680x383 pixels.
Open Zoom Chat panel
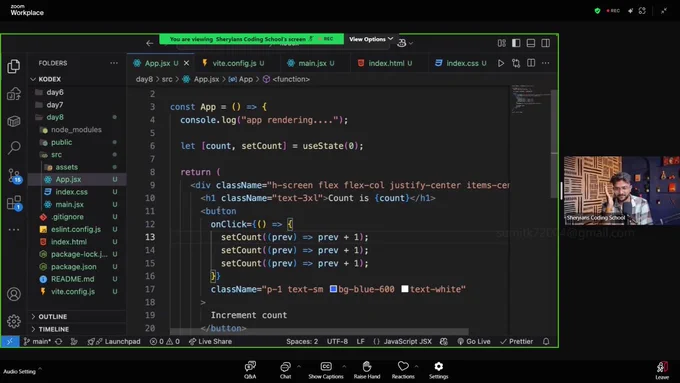tap(285, 370)
